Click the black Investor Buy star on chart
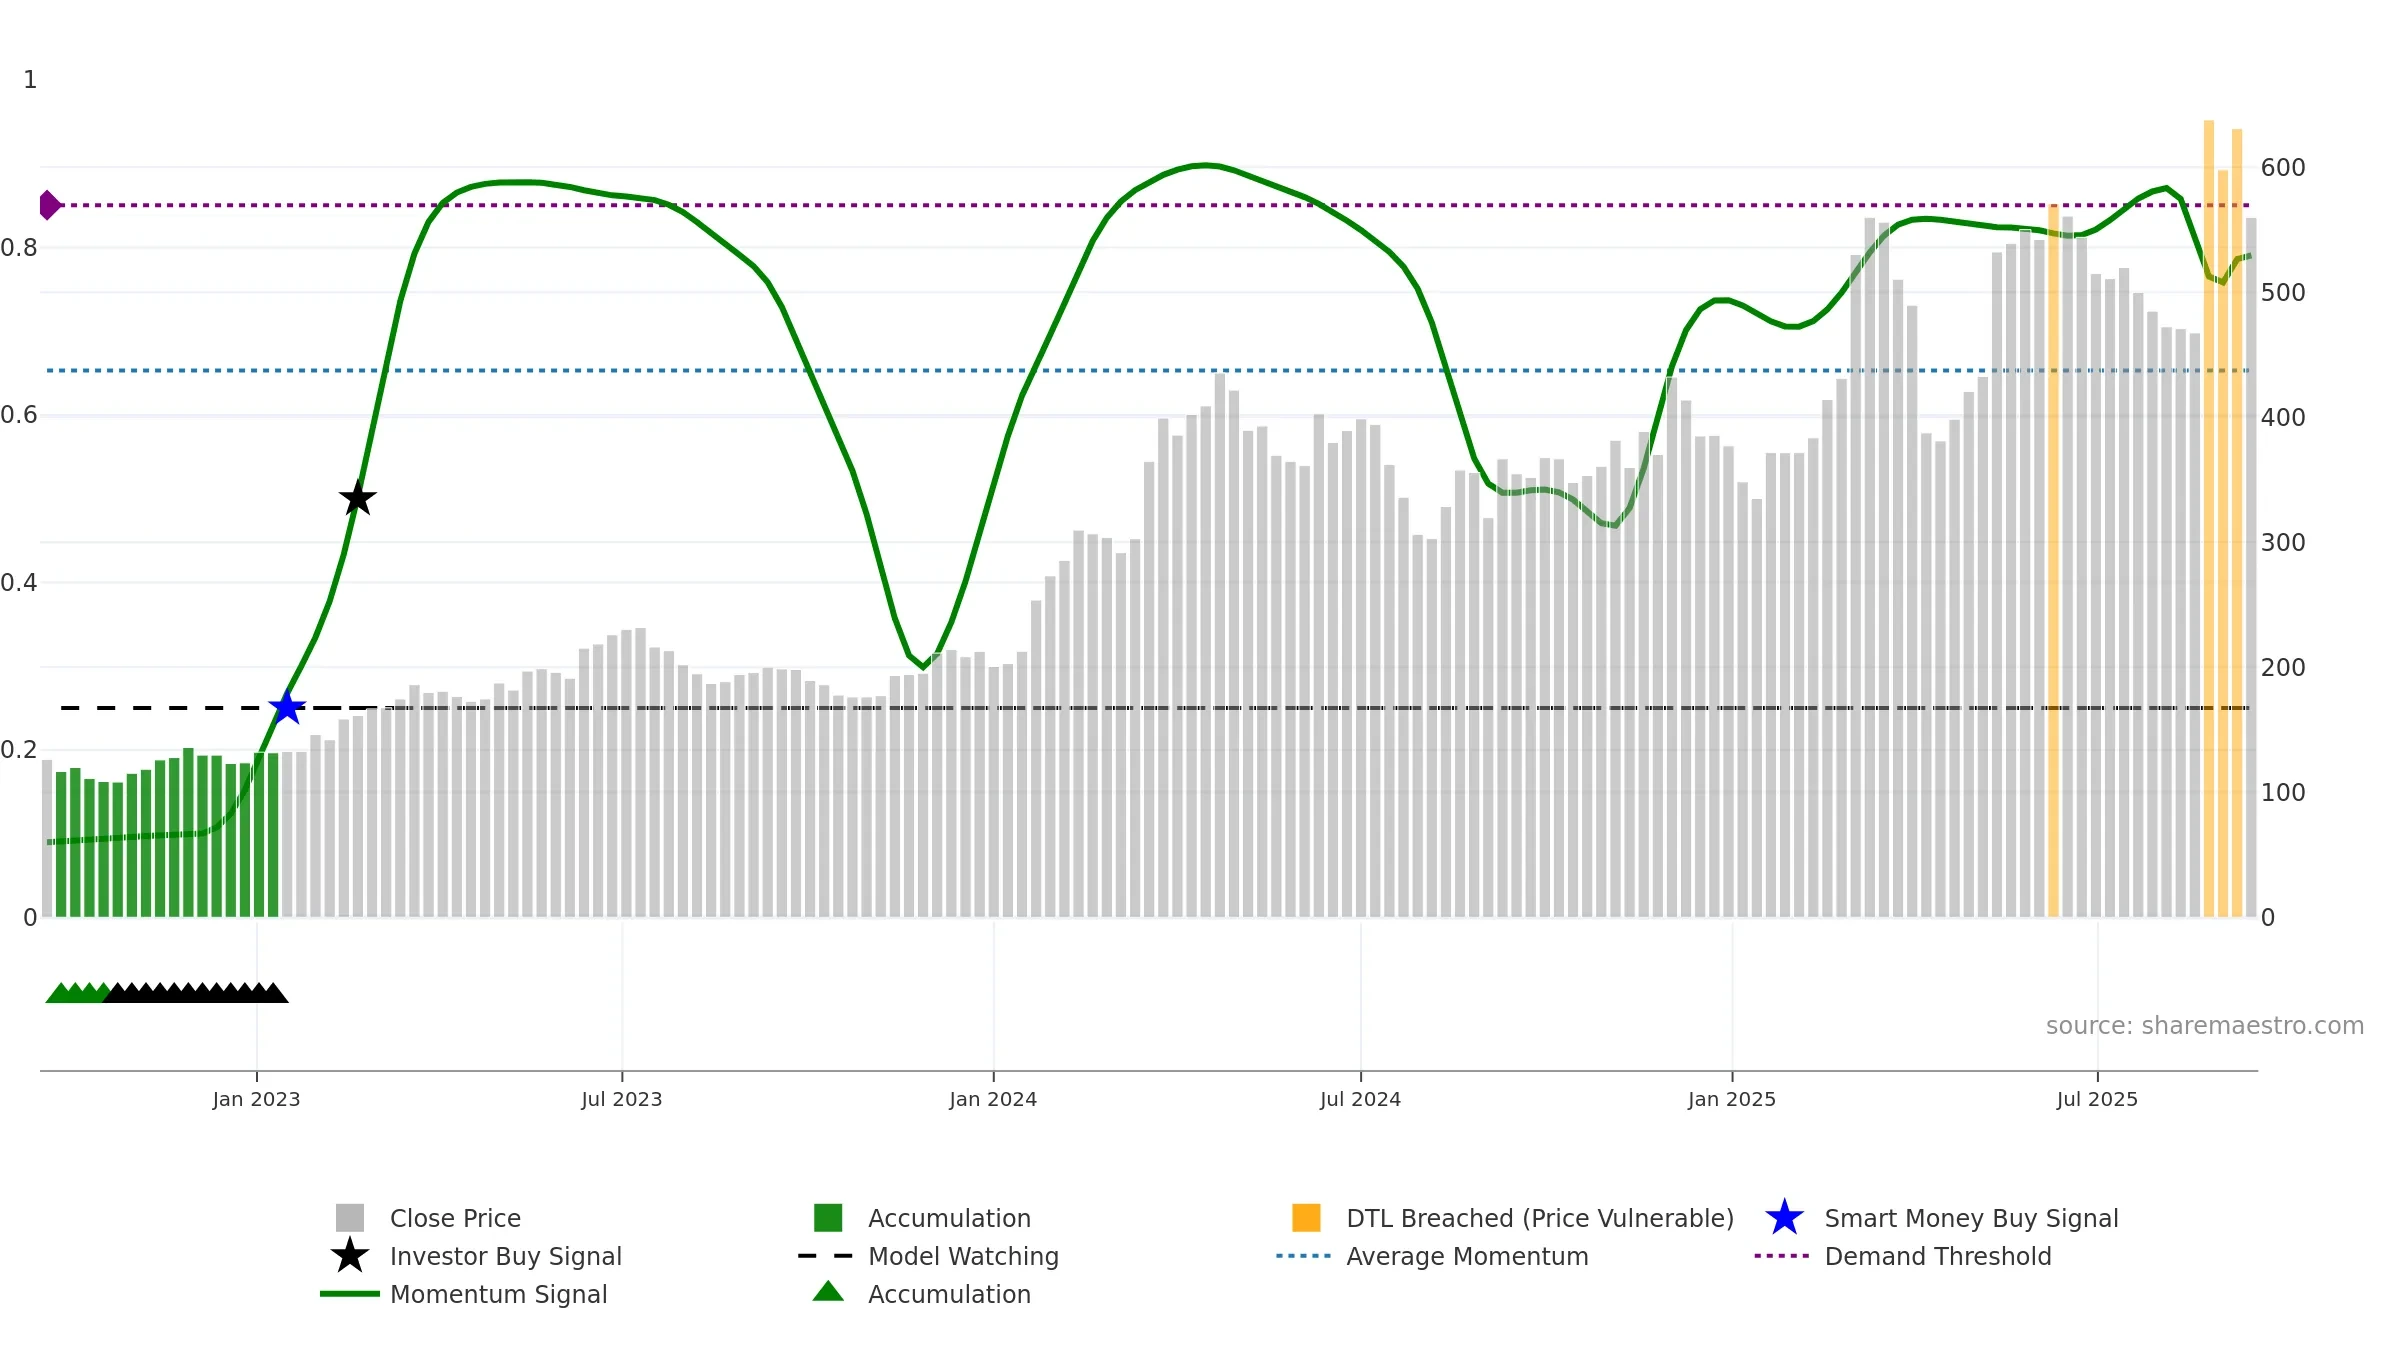The image size is (2400, 1350). click(357, 497)
